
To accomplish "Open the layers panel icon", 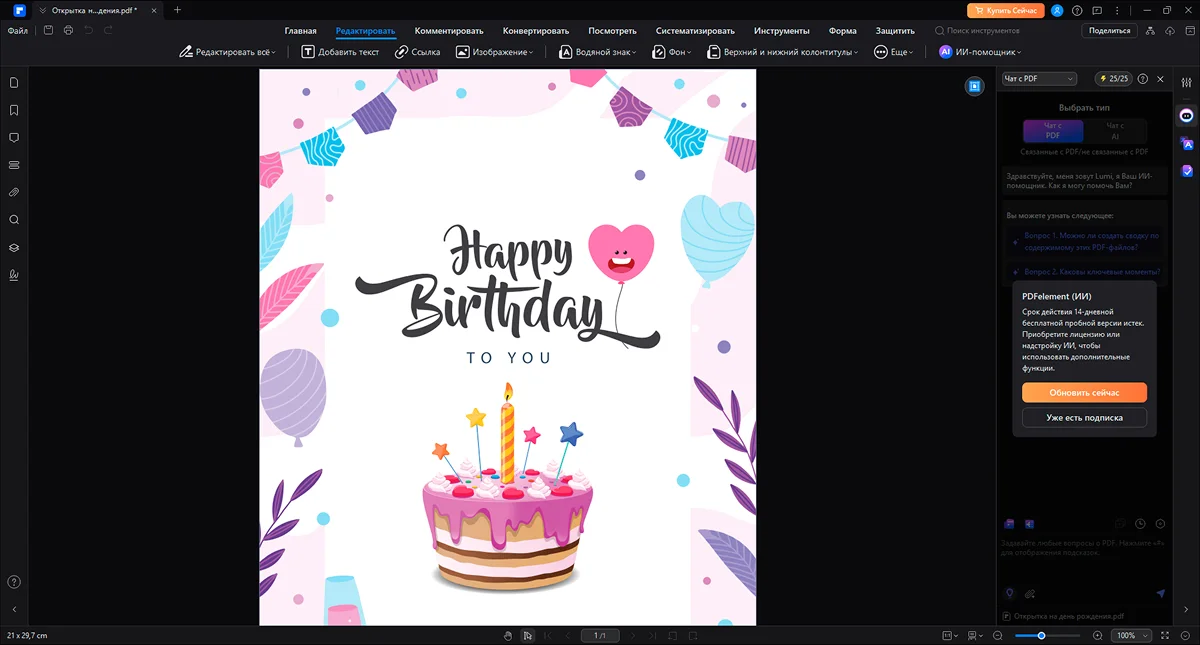I will (x=14, y=247).
